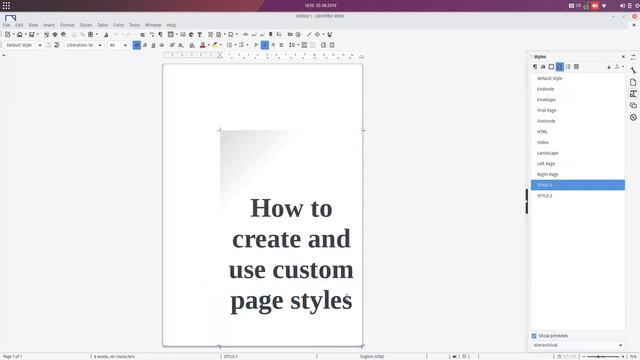Open the Paragraph Style dropdown showing Default Style
The width and height of the screenshot is (640, 360).
(x=40, y=45)
